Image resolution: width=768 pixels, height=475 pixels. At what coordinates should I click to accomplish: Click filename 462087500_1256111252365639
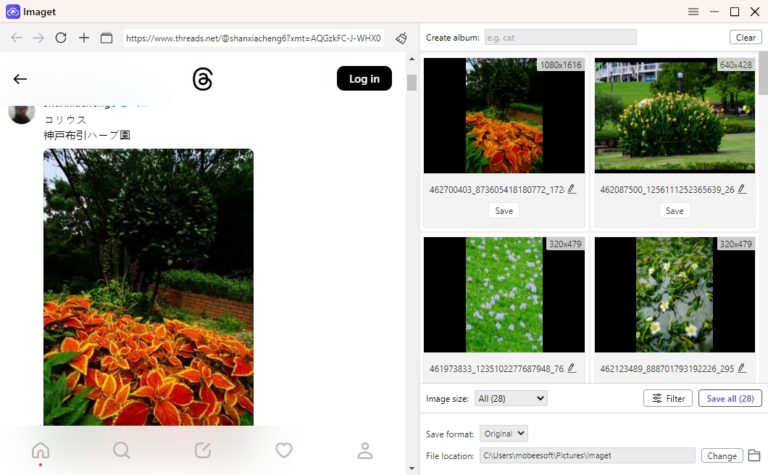[x=667, y=190]
